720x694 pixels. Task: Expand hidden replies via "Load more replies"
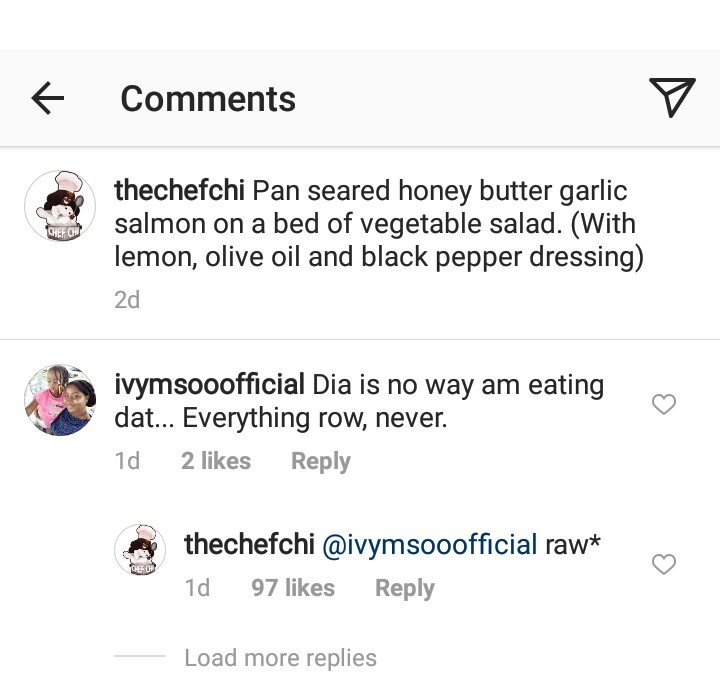[280, 658]
